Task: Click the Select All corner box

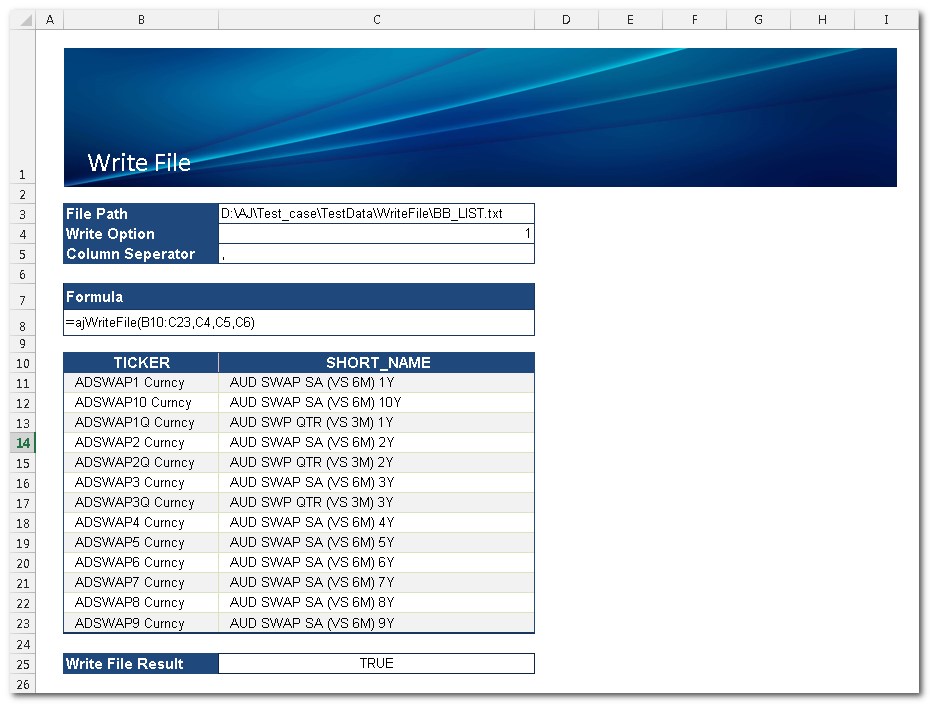Action: point(23,19)
